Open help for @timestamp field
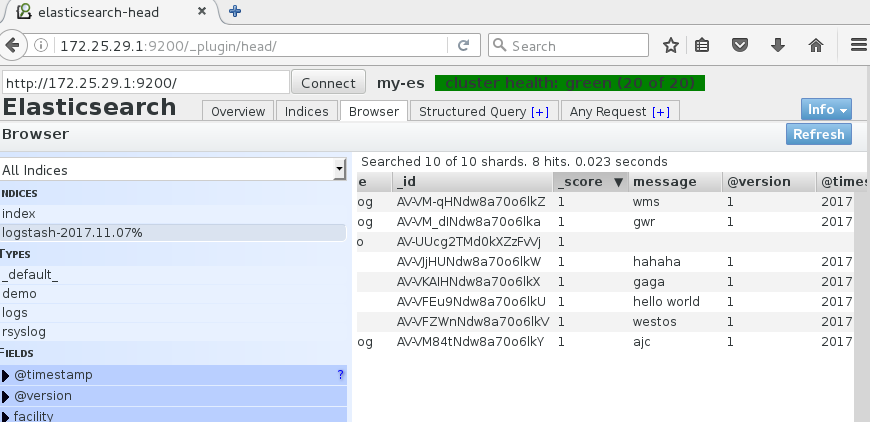This screenshot has height=422, width=870. click(340, 374)
